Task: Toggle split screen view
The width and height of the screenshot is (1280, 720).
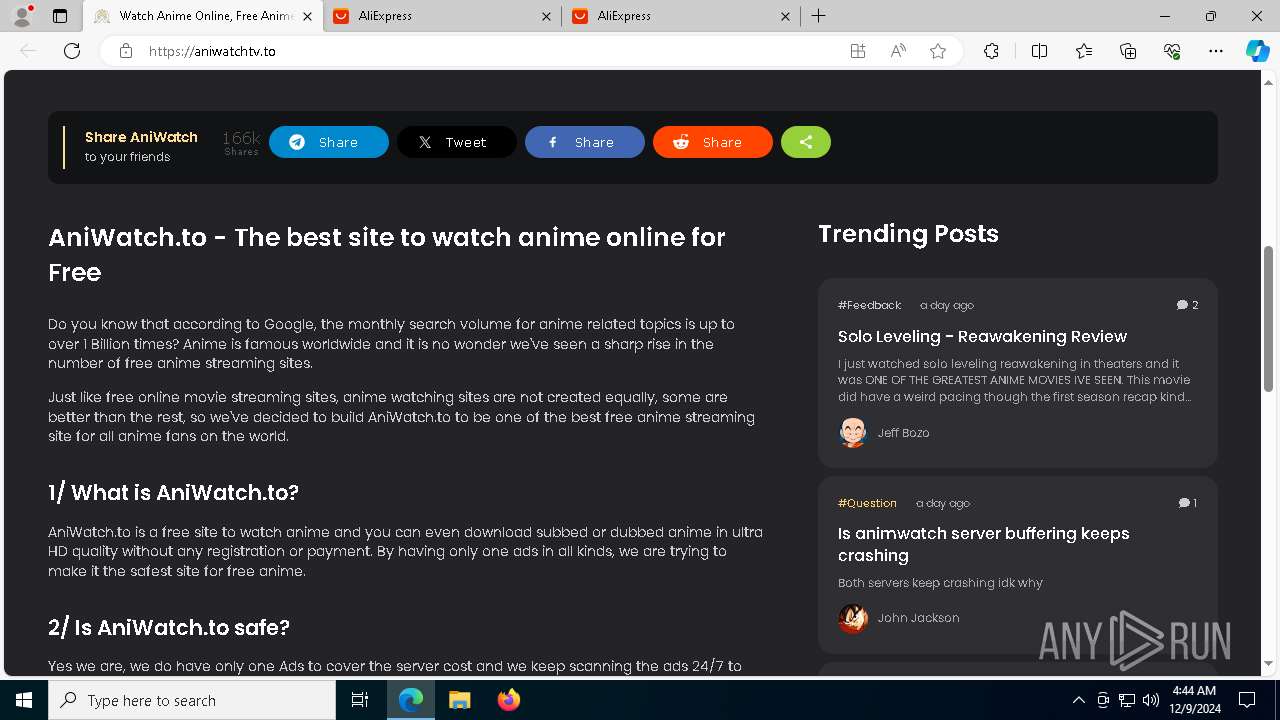Action: click(1039, 51)
